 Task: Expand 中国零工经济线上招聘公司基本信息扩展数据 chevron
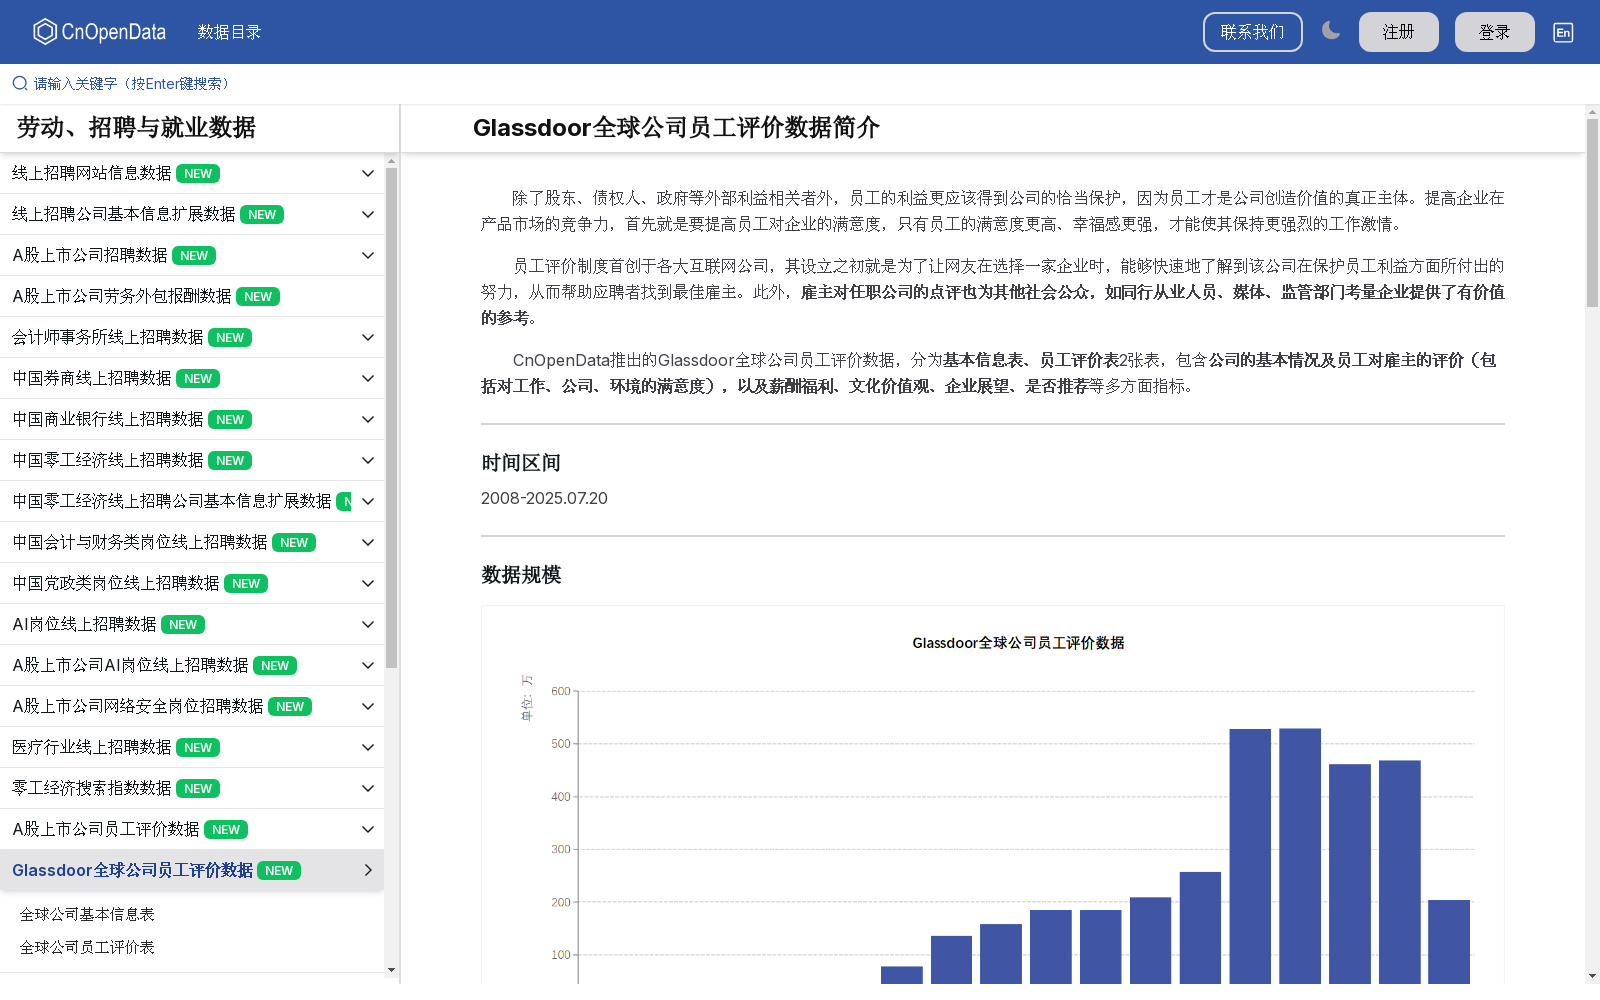pos(367,501)
